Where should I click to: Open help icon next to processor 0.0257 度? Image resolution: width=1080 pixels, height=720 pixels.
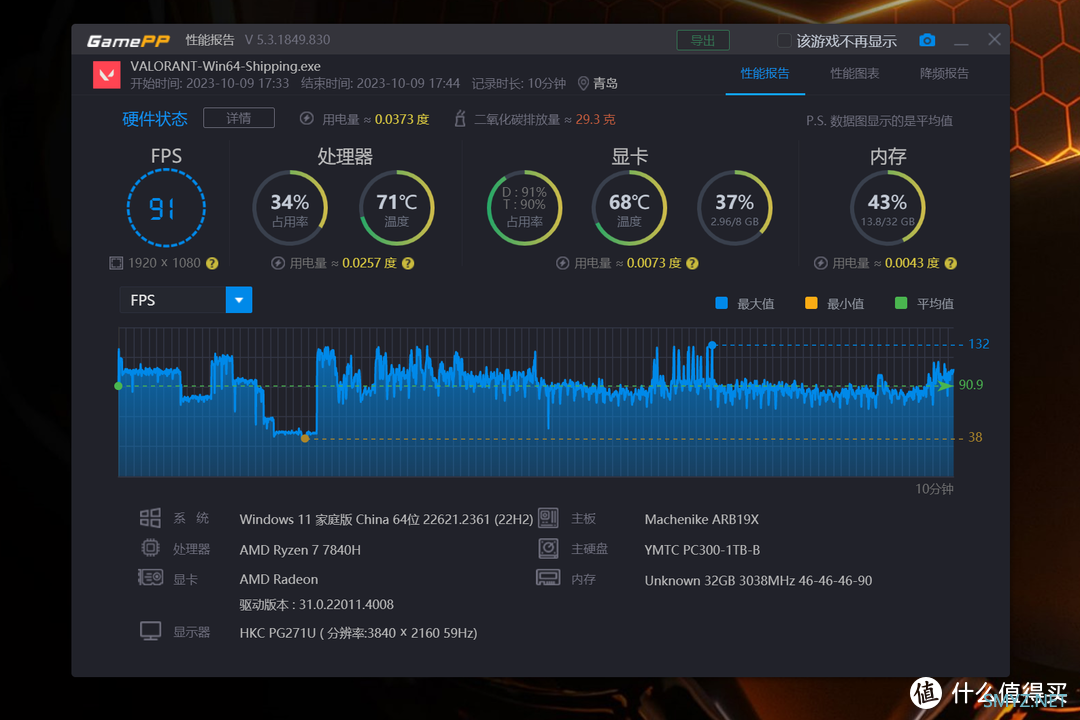click(408, 263)
